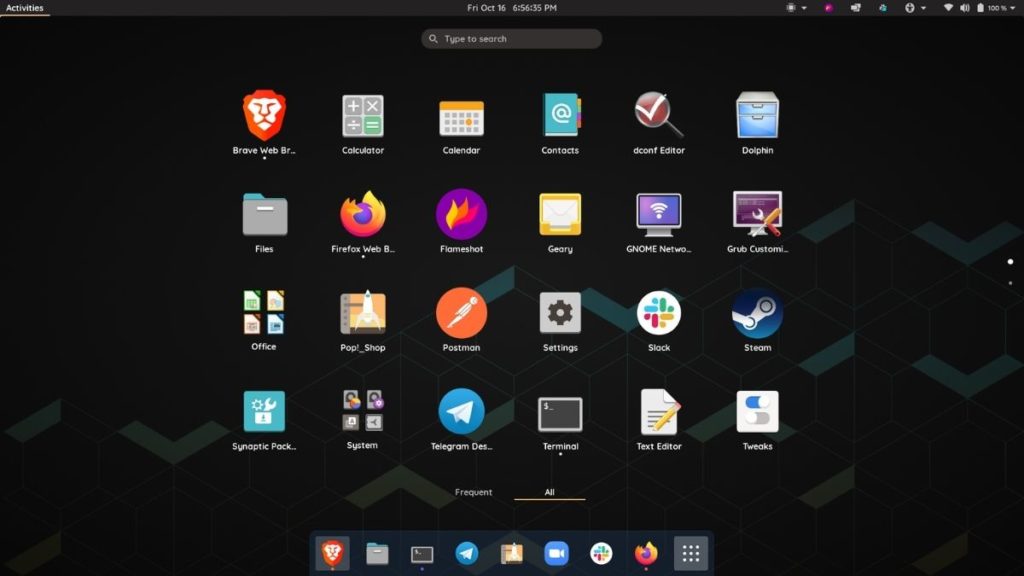Click the Activities button in top bar
1024x576 pixels.
(25, 7)
